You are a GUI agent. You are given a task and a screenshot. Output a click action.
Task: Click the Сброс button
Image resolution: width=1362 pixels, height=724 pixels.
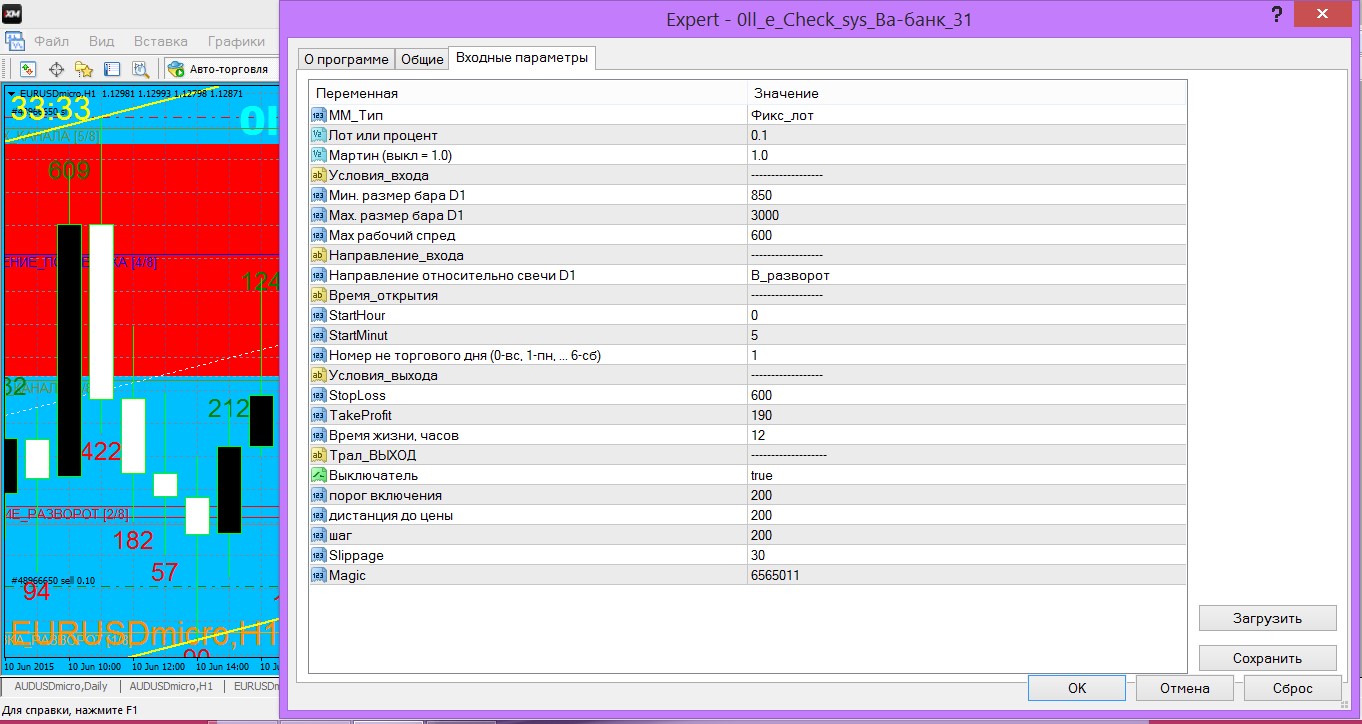click(1292, 688)
